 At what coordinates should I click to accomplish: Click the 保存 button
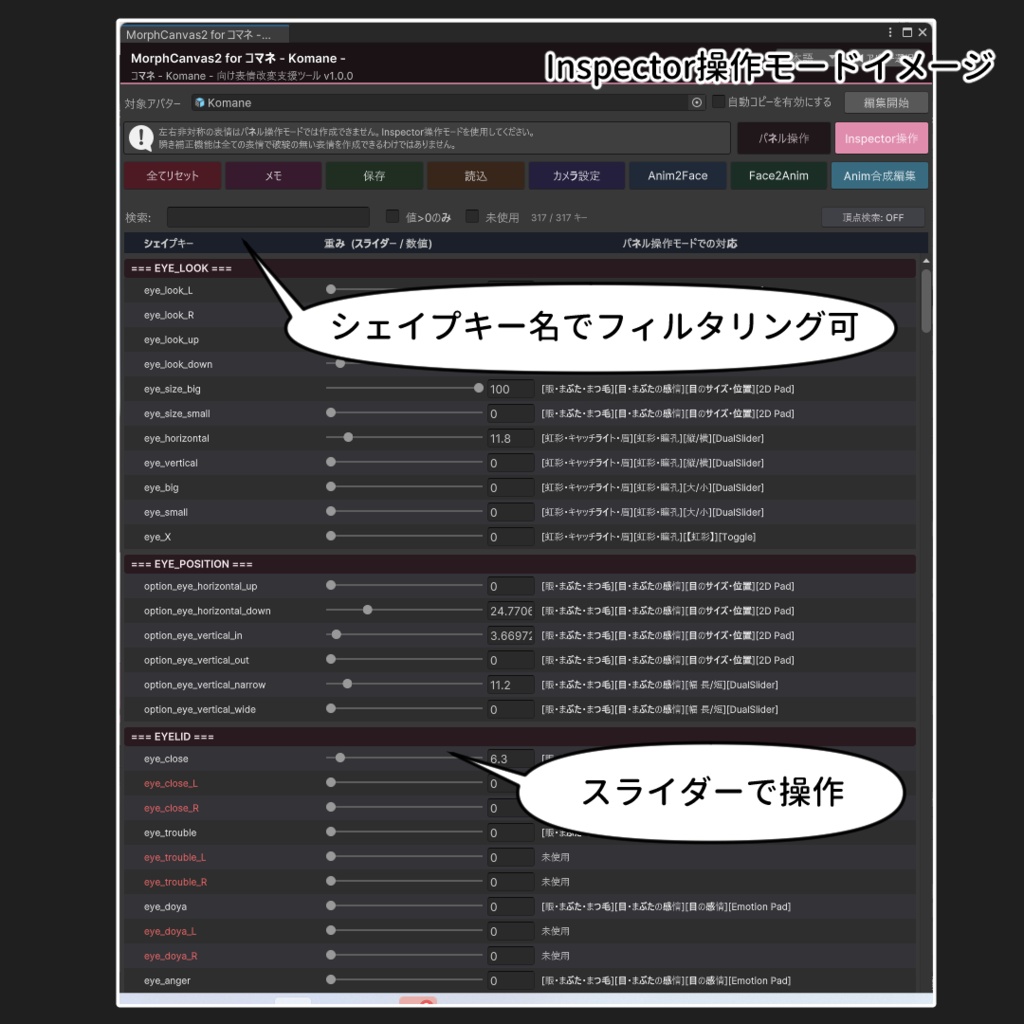374,176
